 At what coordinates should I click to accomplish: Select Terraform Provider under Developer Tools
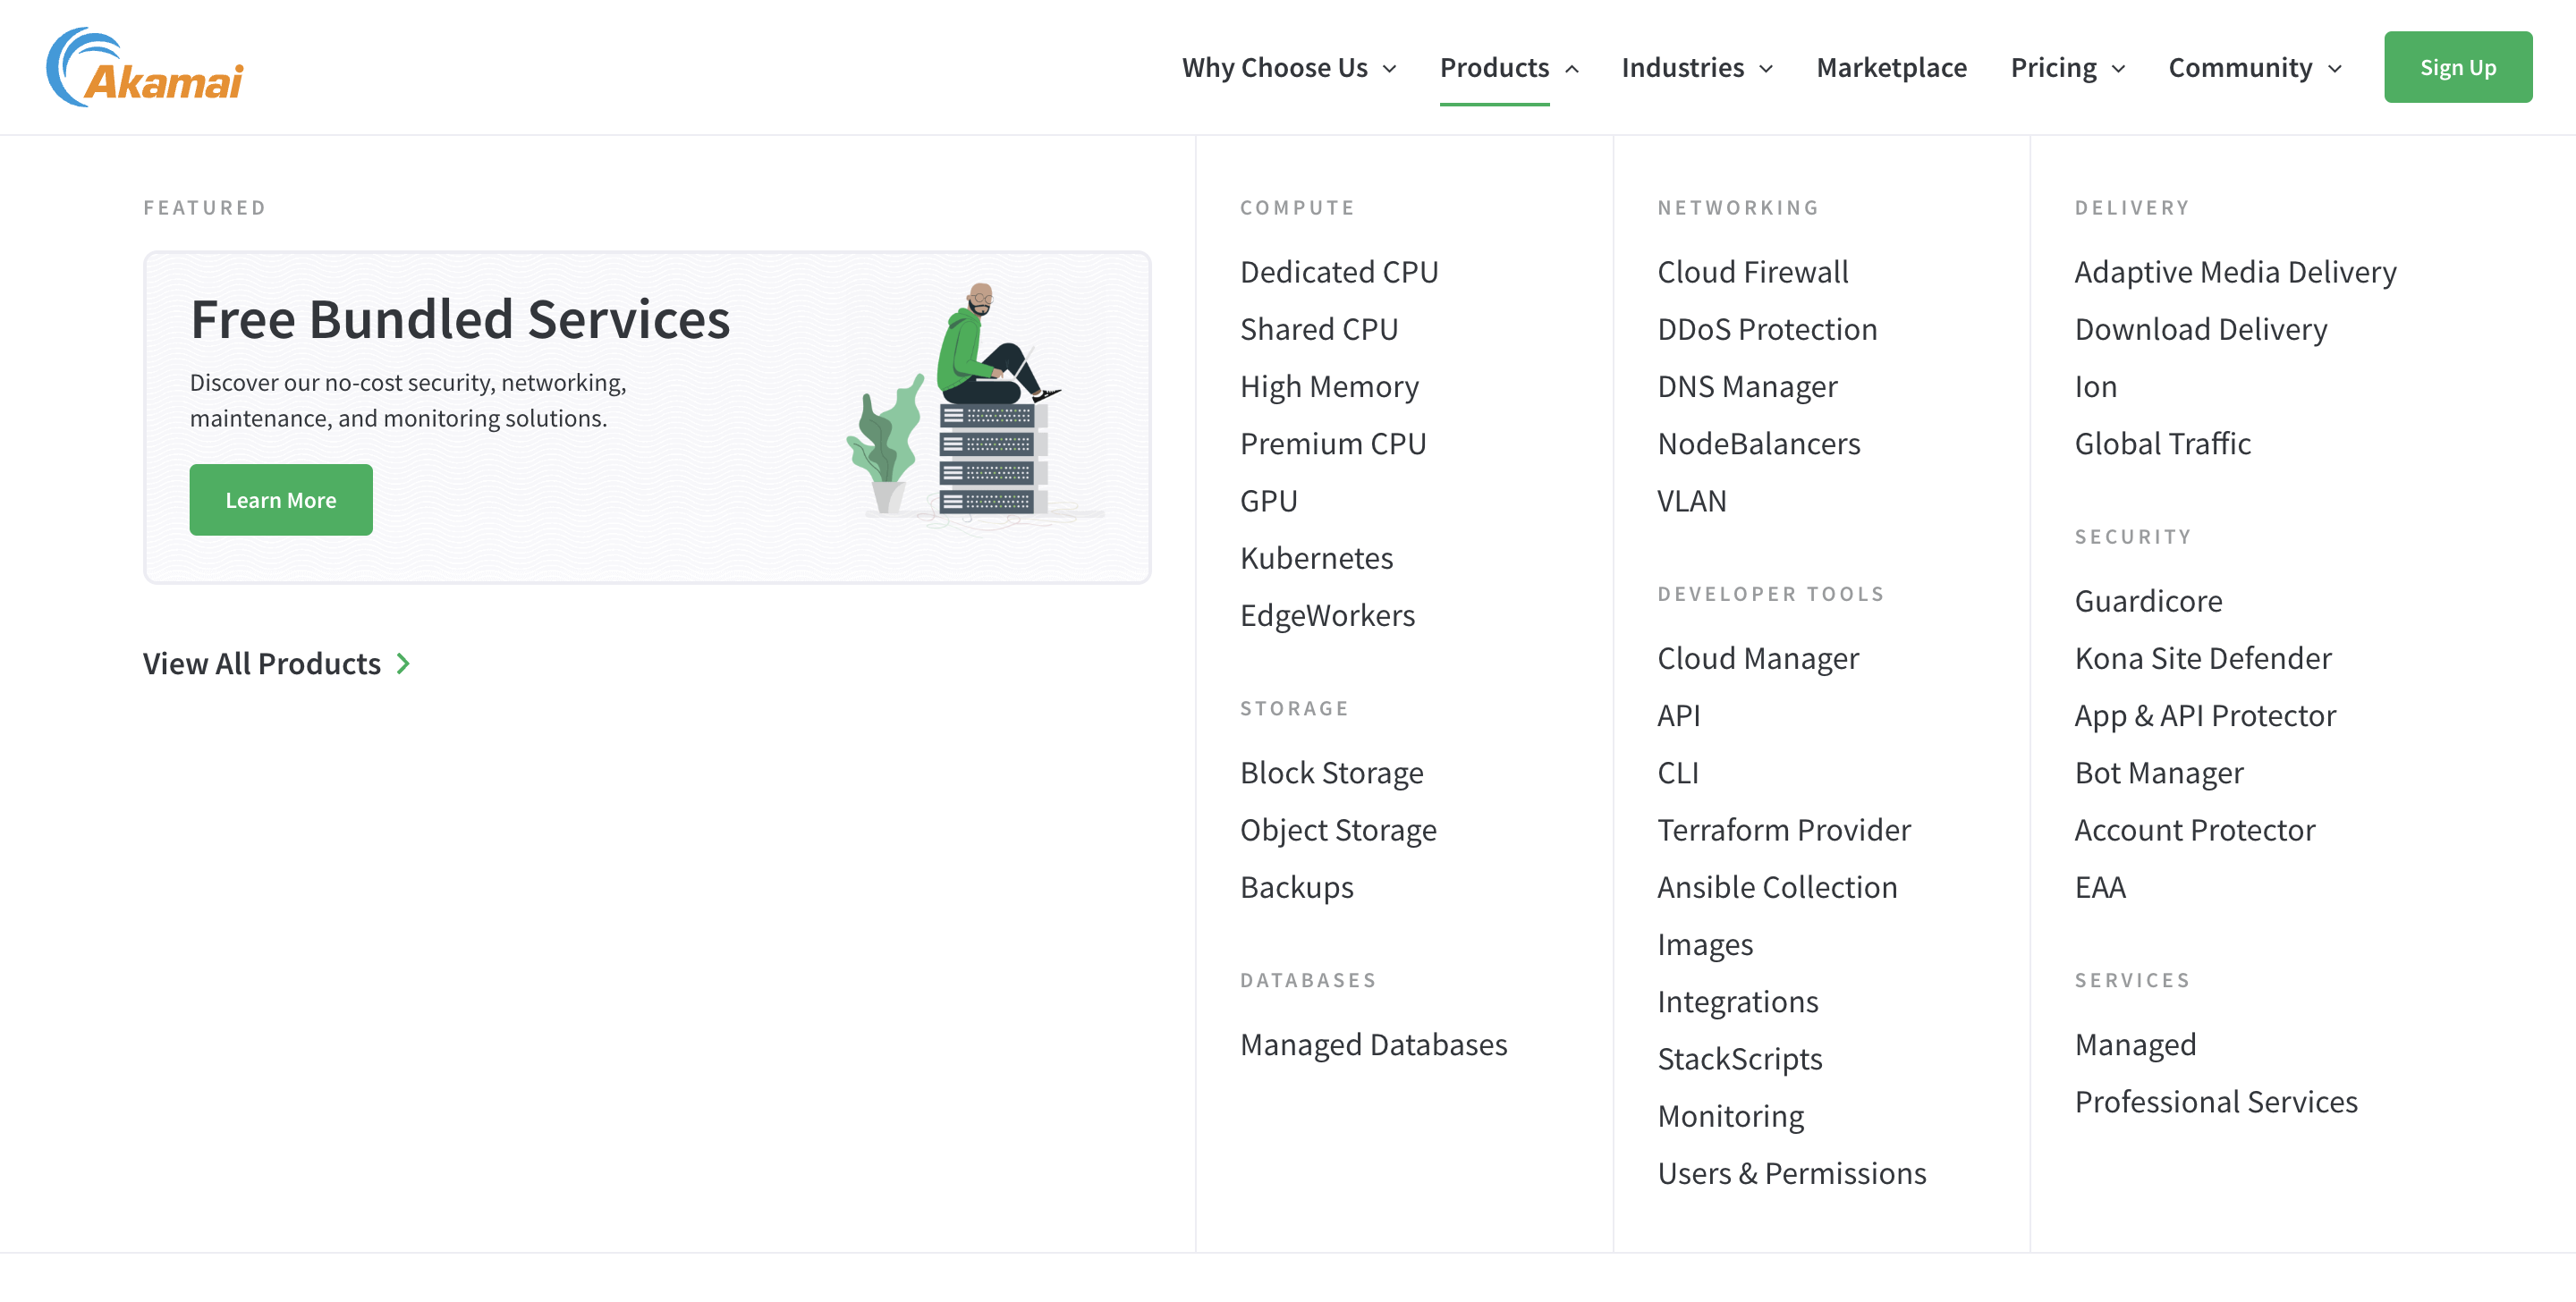pyautogui.click(x=1783, y=830)
